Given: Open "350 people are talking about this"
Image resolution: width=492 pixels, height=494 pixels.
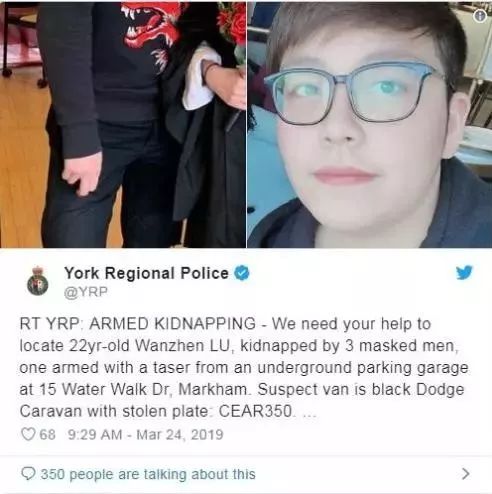Looking at the screenshot, I should [x=148, y=474].
